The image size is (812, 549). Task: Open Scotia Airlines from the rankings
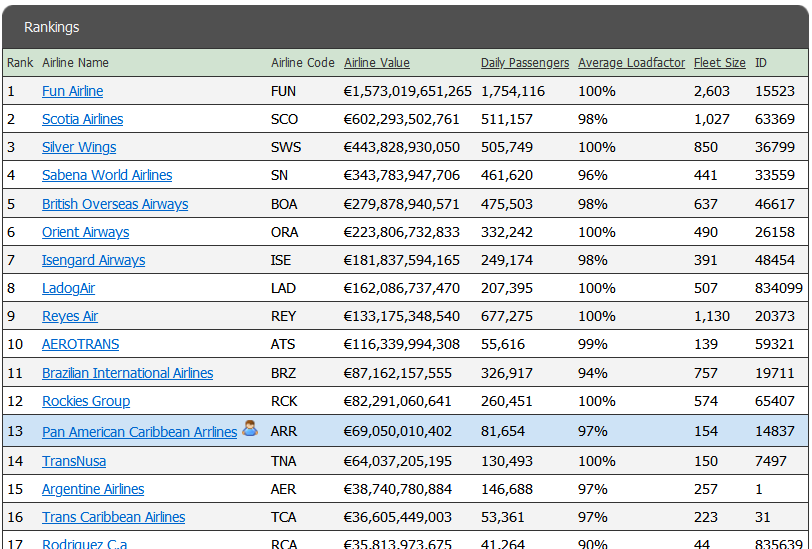click(82, 119)
